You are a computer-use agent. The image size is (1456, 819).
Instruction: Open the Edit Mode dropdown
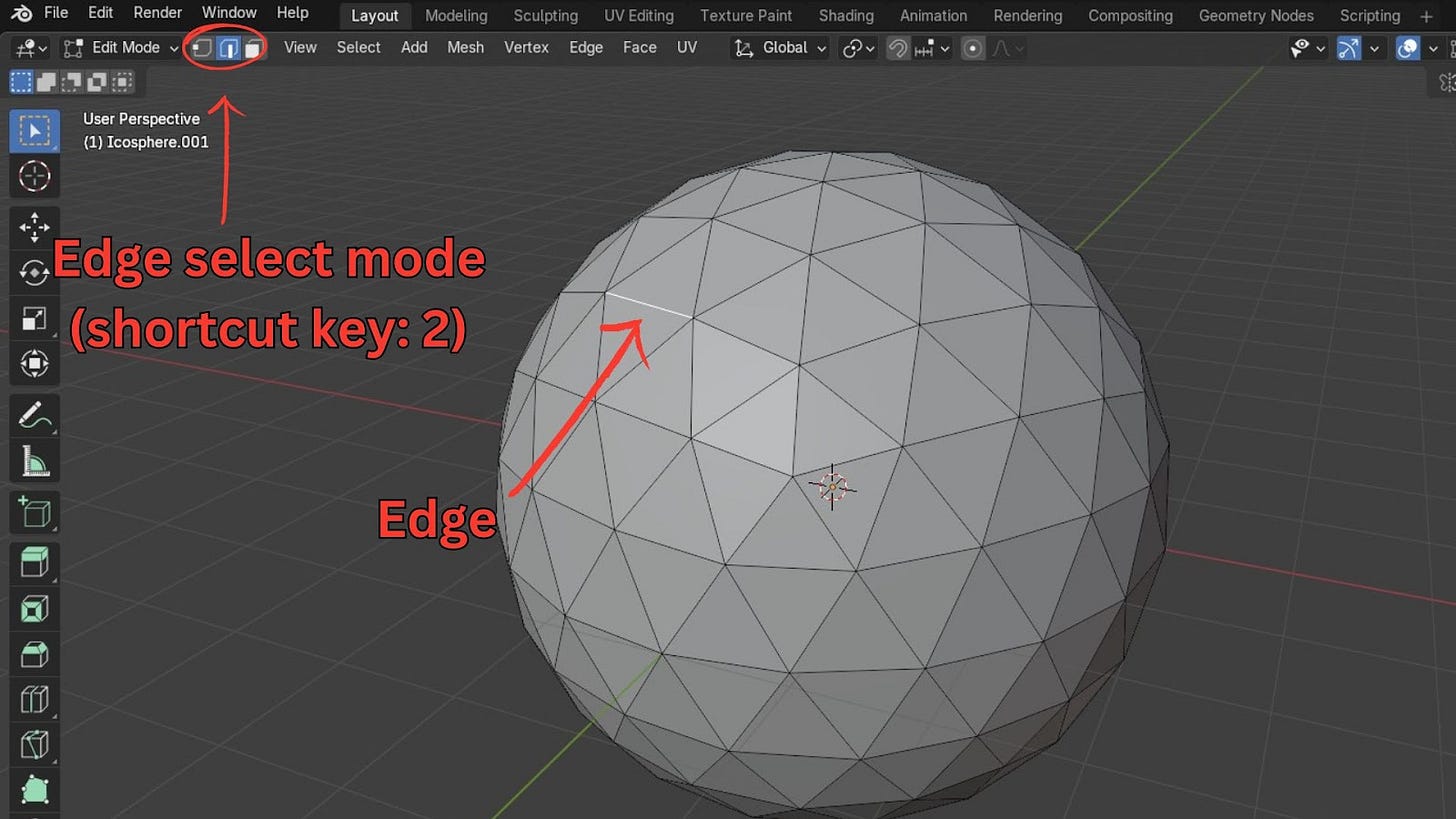pos(121,48)
